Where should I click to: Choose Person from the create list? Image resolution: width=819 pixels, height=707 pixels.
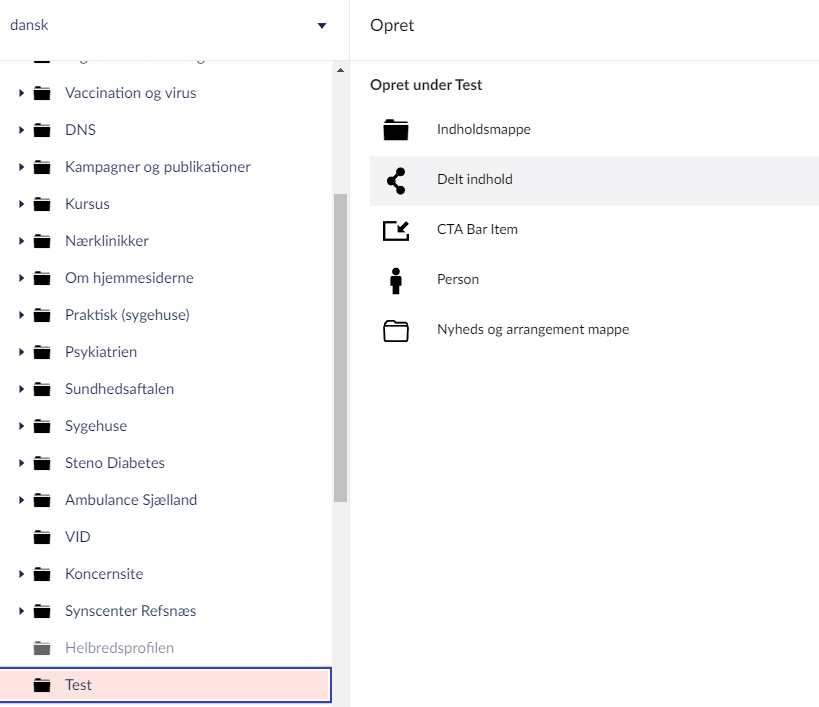click(458, 280)
